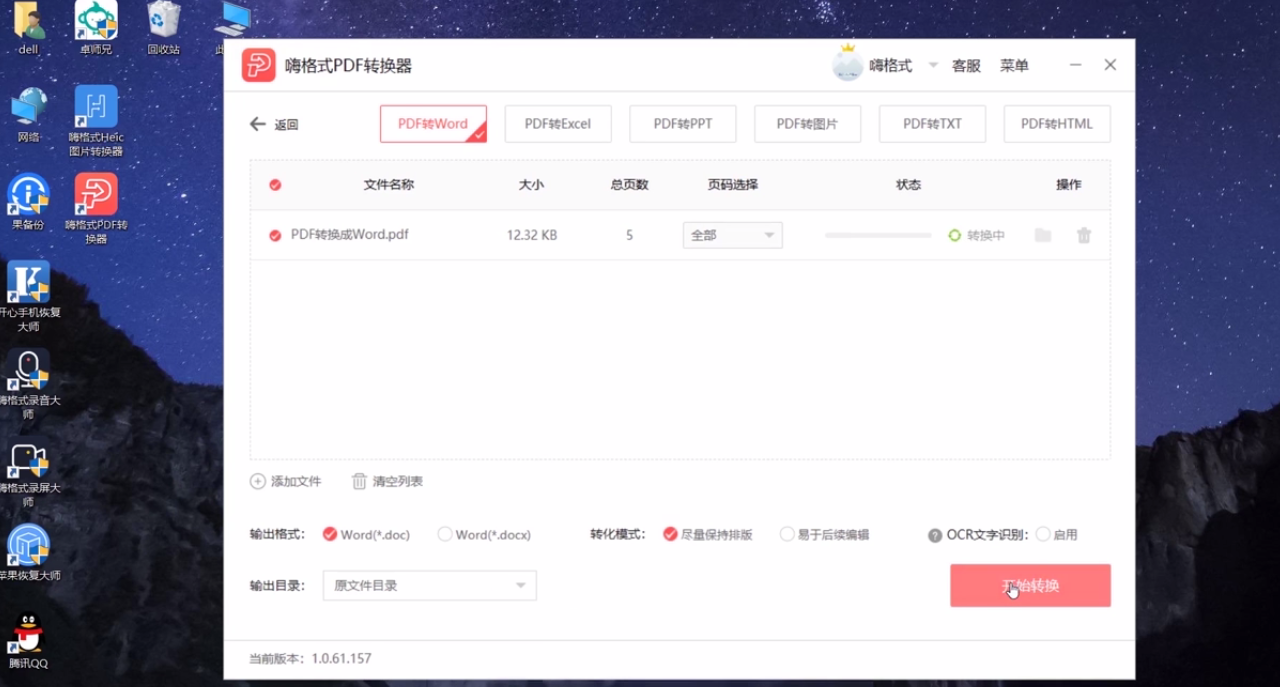Switch to PDF转PPT tab
This screenshot has width=1280, height=687.
tap(683, 124)
